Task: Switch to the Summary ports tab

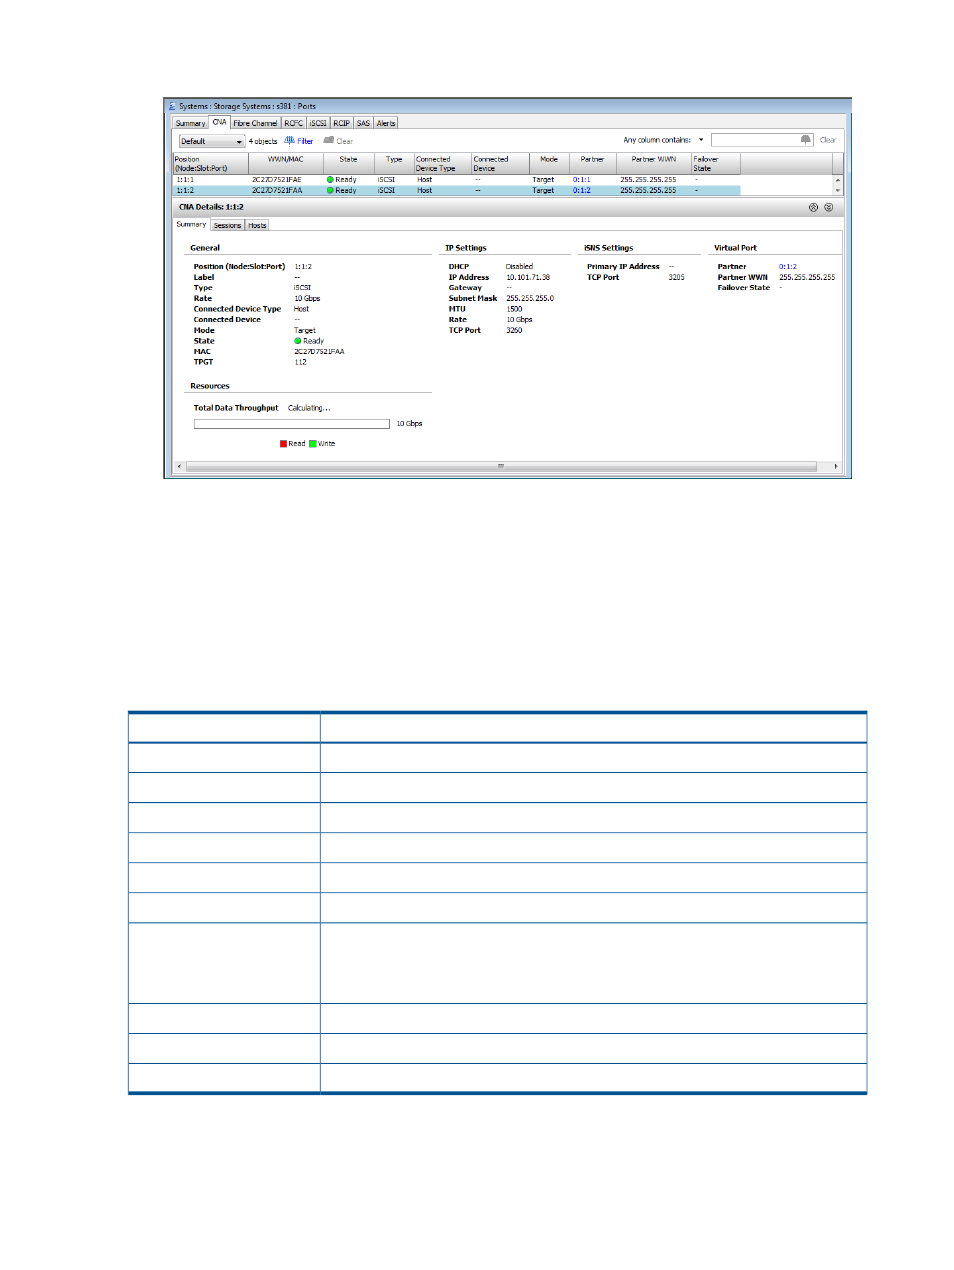Action: (190, 123)
